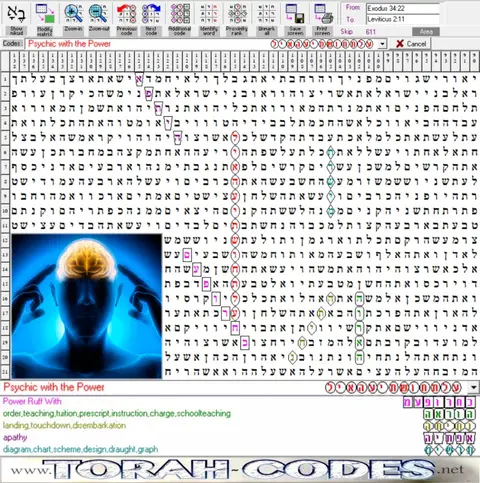Viewport: 480px width, 483px height.
Task: Click the Hebrew letters beside the 'apathy' entry
Action: (x=449, y=438)
